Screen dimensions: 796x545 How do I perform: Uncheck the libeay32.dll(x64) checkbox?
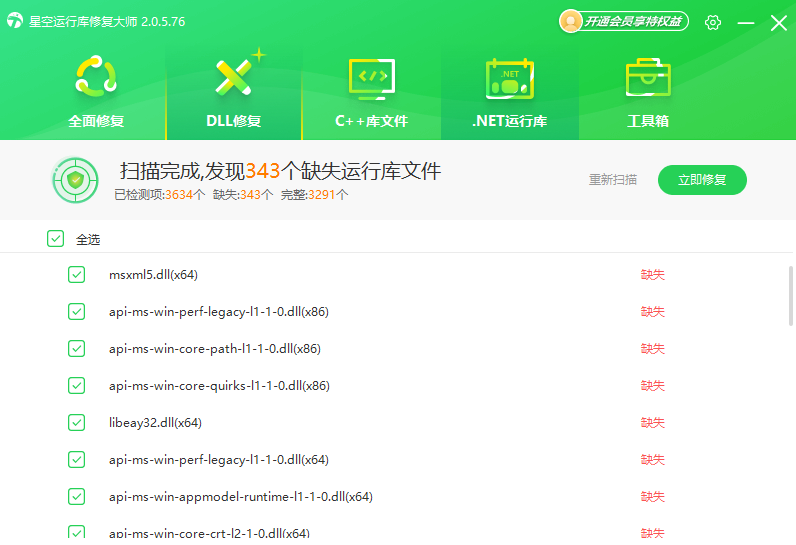pos(77,422)
